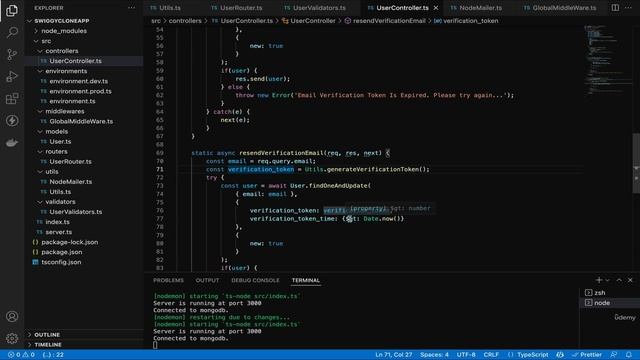The width and height of the screenshot is (640, 360).
Task: Open the DEBUG CONSOLE tab
Action: (255, 280)
